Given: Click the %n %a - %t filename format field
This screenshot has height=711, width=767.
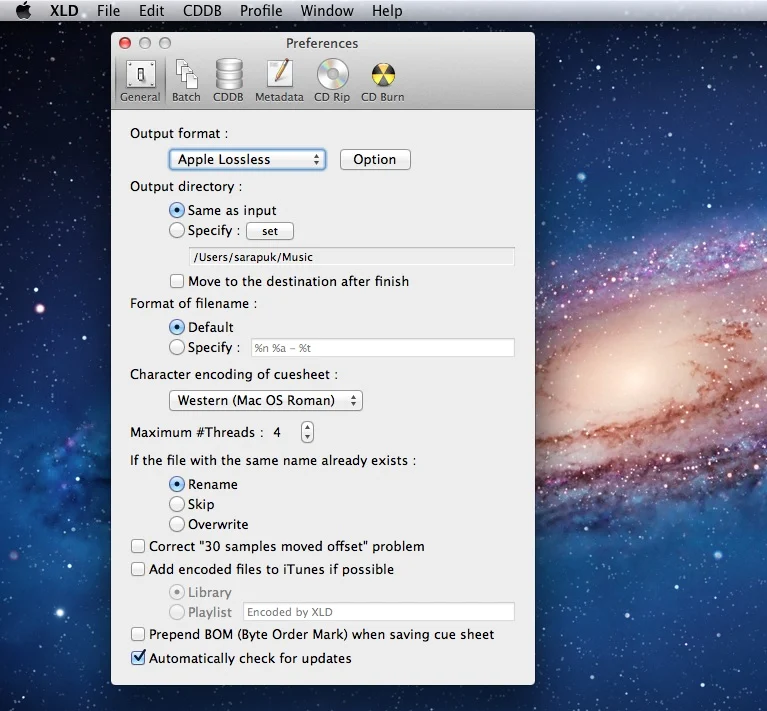Looking at the screenshot, I should click(383, 348).
